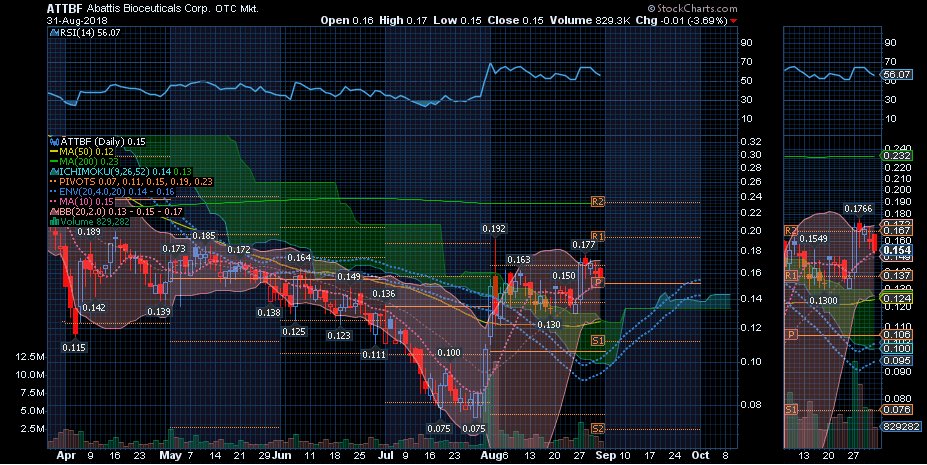Click the 0.154 last price tag
This screenshot has width=927, height=465.
896,251
